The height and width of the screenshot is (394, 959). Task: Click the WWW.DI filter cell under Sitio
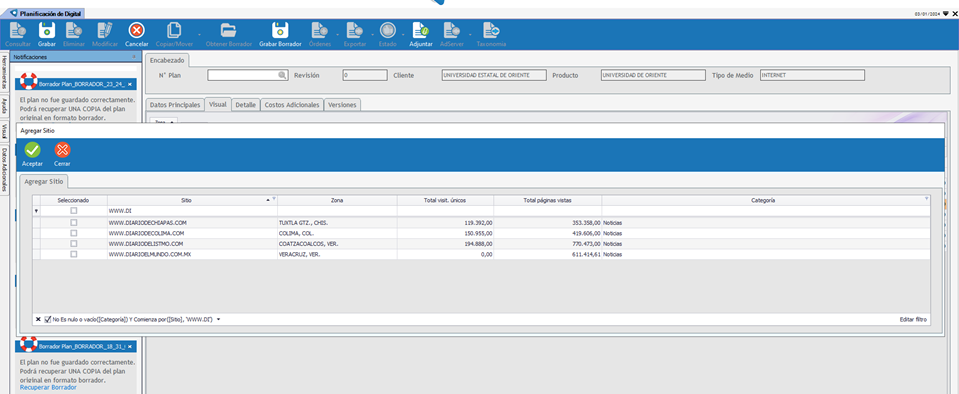click(192, 210)
